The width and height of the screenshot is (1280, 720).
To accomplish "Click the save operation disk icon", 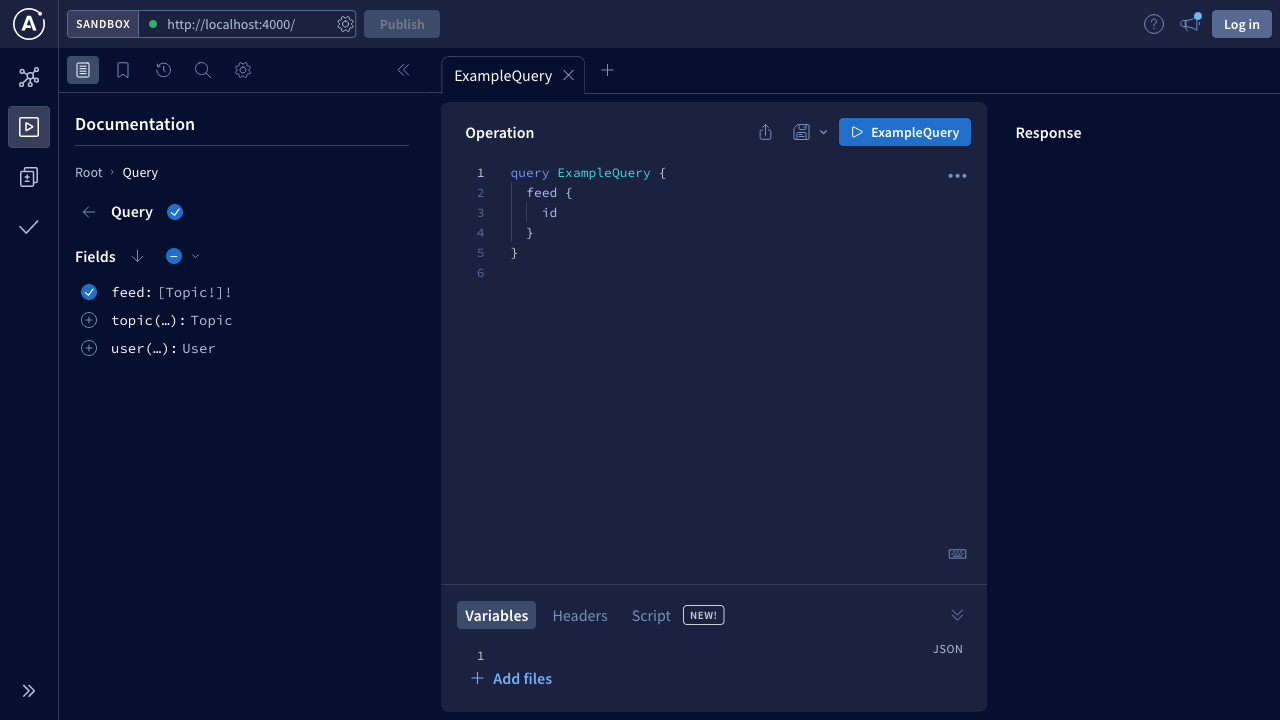I will point(801,132).
